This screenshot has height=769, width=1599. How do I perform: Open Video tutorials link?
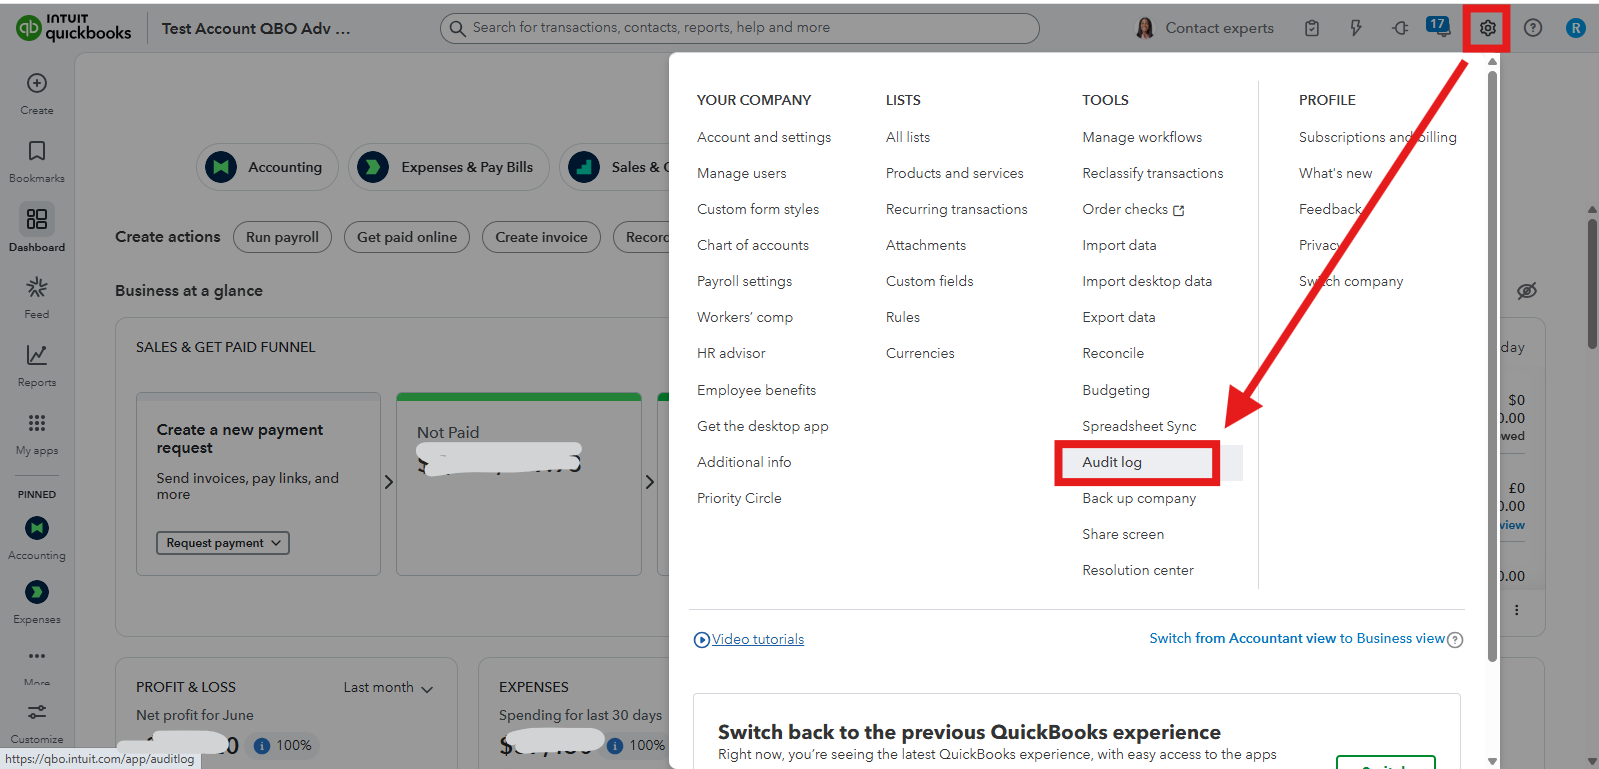758,640
